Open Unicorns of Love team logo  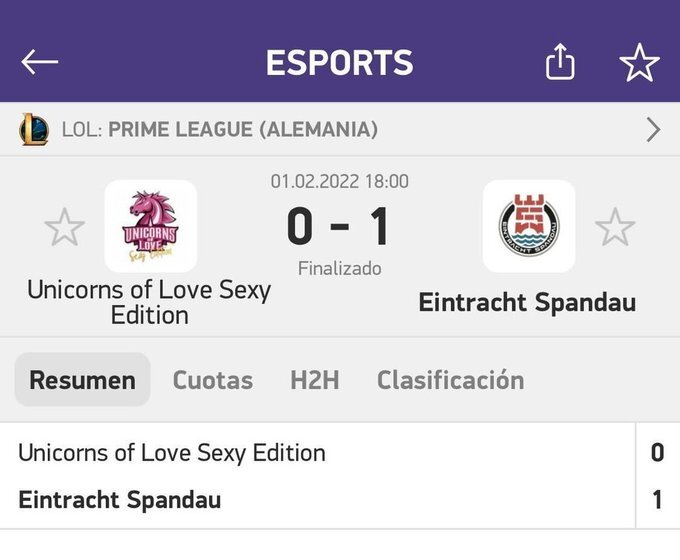tap(150, 226)
